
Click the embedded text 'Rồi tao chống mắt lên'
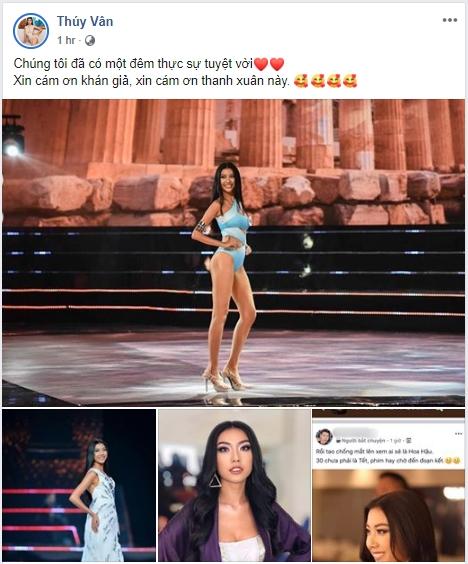pyautogui.click(x=374, y=451)
